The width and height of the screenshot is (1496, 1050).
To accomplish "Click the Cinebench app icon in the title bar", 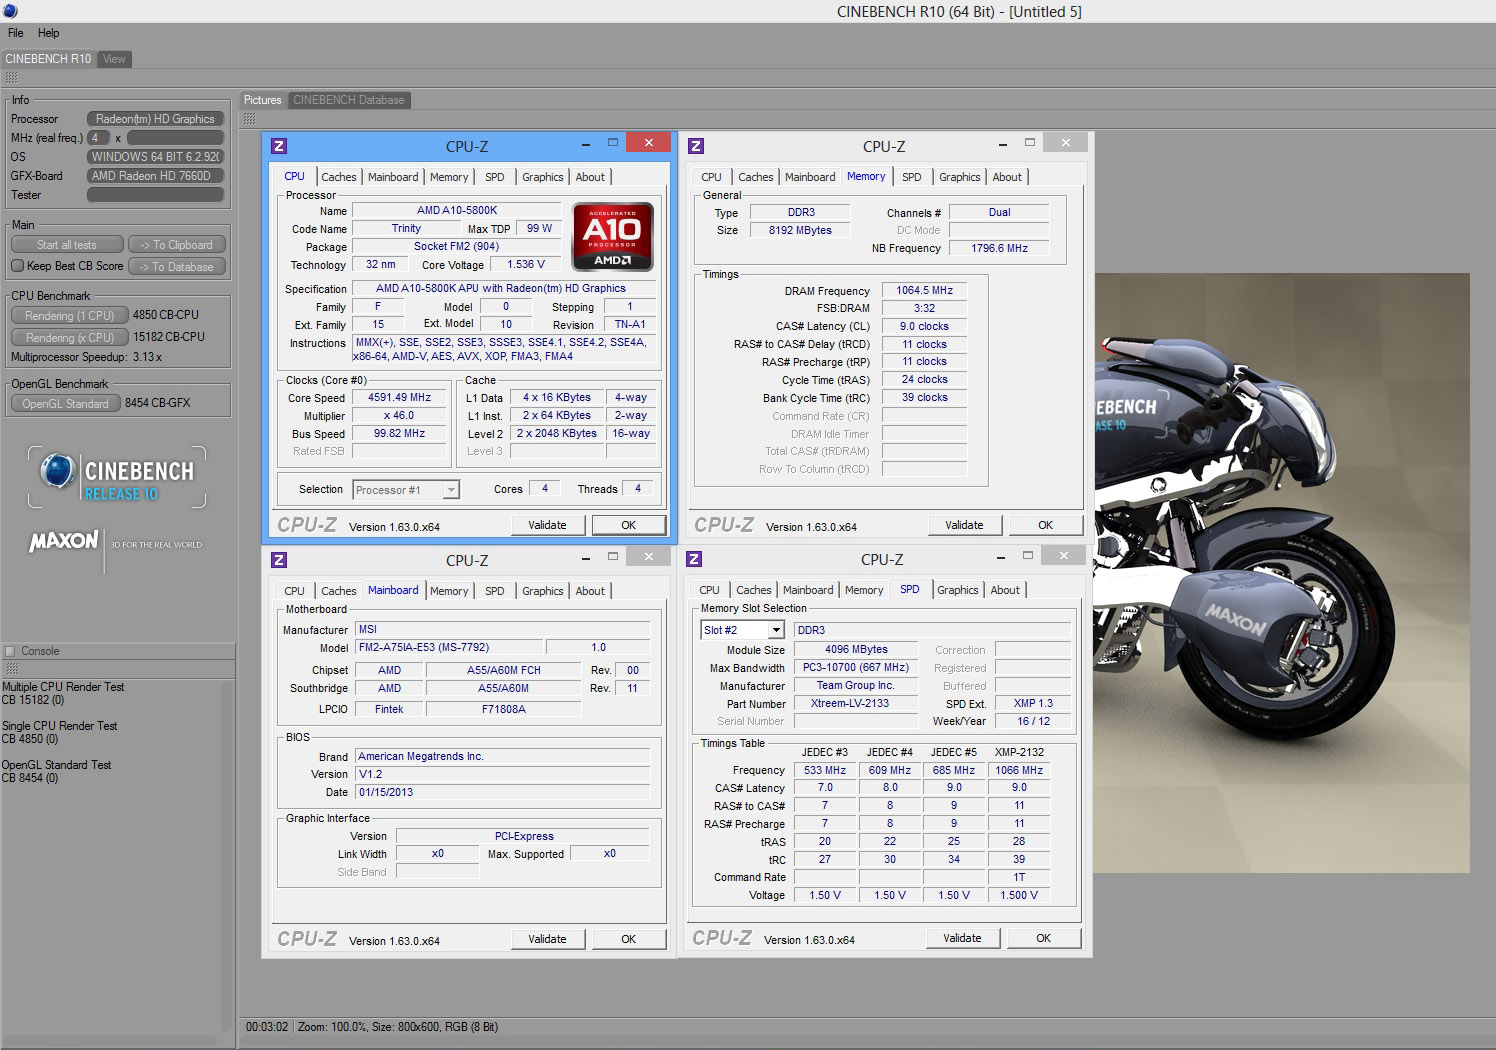I will point(10,11).
